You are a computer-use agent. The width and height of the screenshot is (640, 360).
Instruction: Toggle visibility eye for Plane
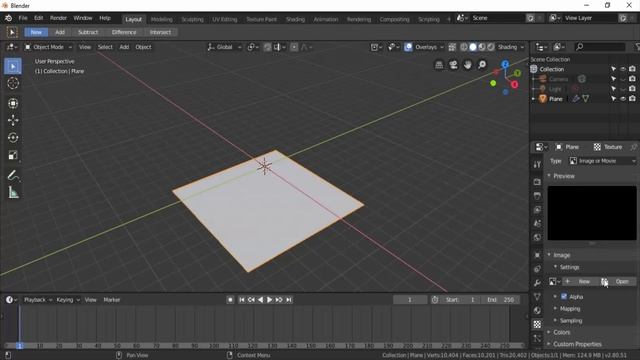(x=623, y=99)
